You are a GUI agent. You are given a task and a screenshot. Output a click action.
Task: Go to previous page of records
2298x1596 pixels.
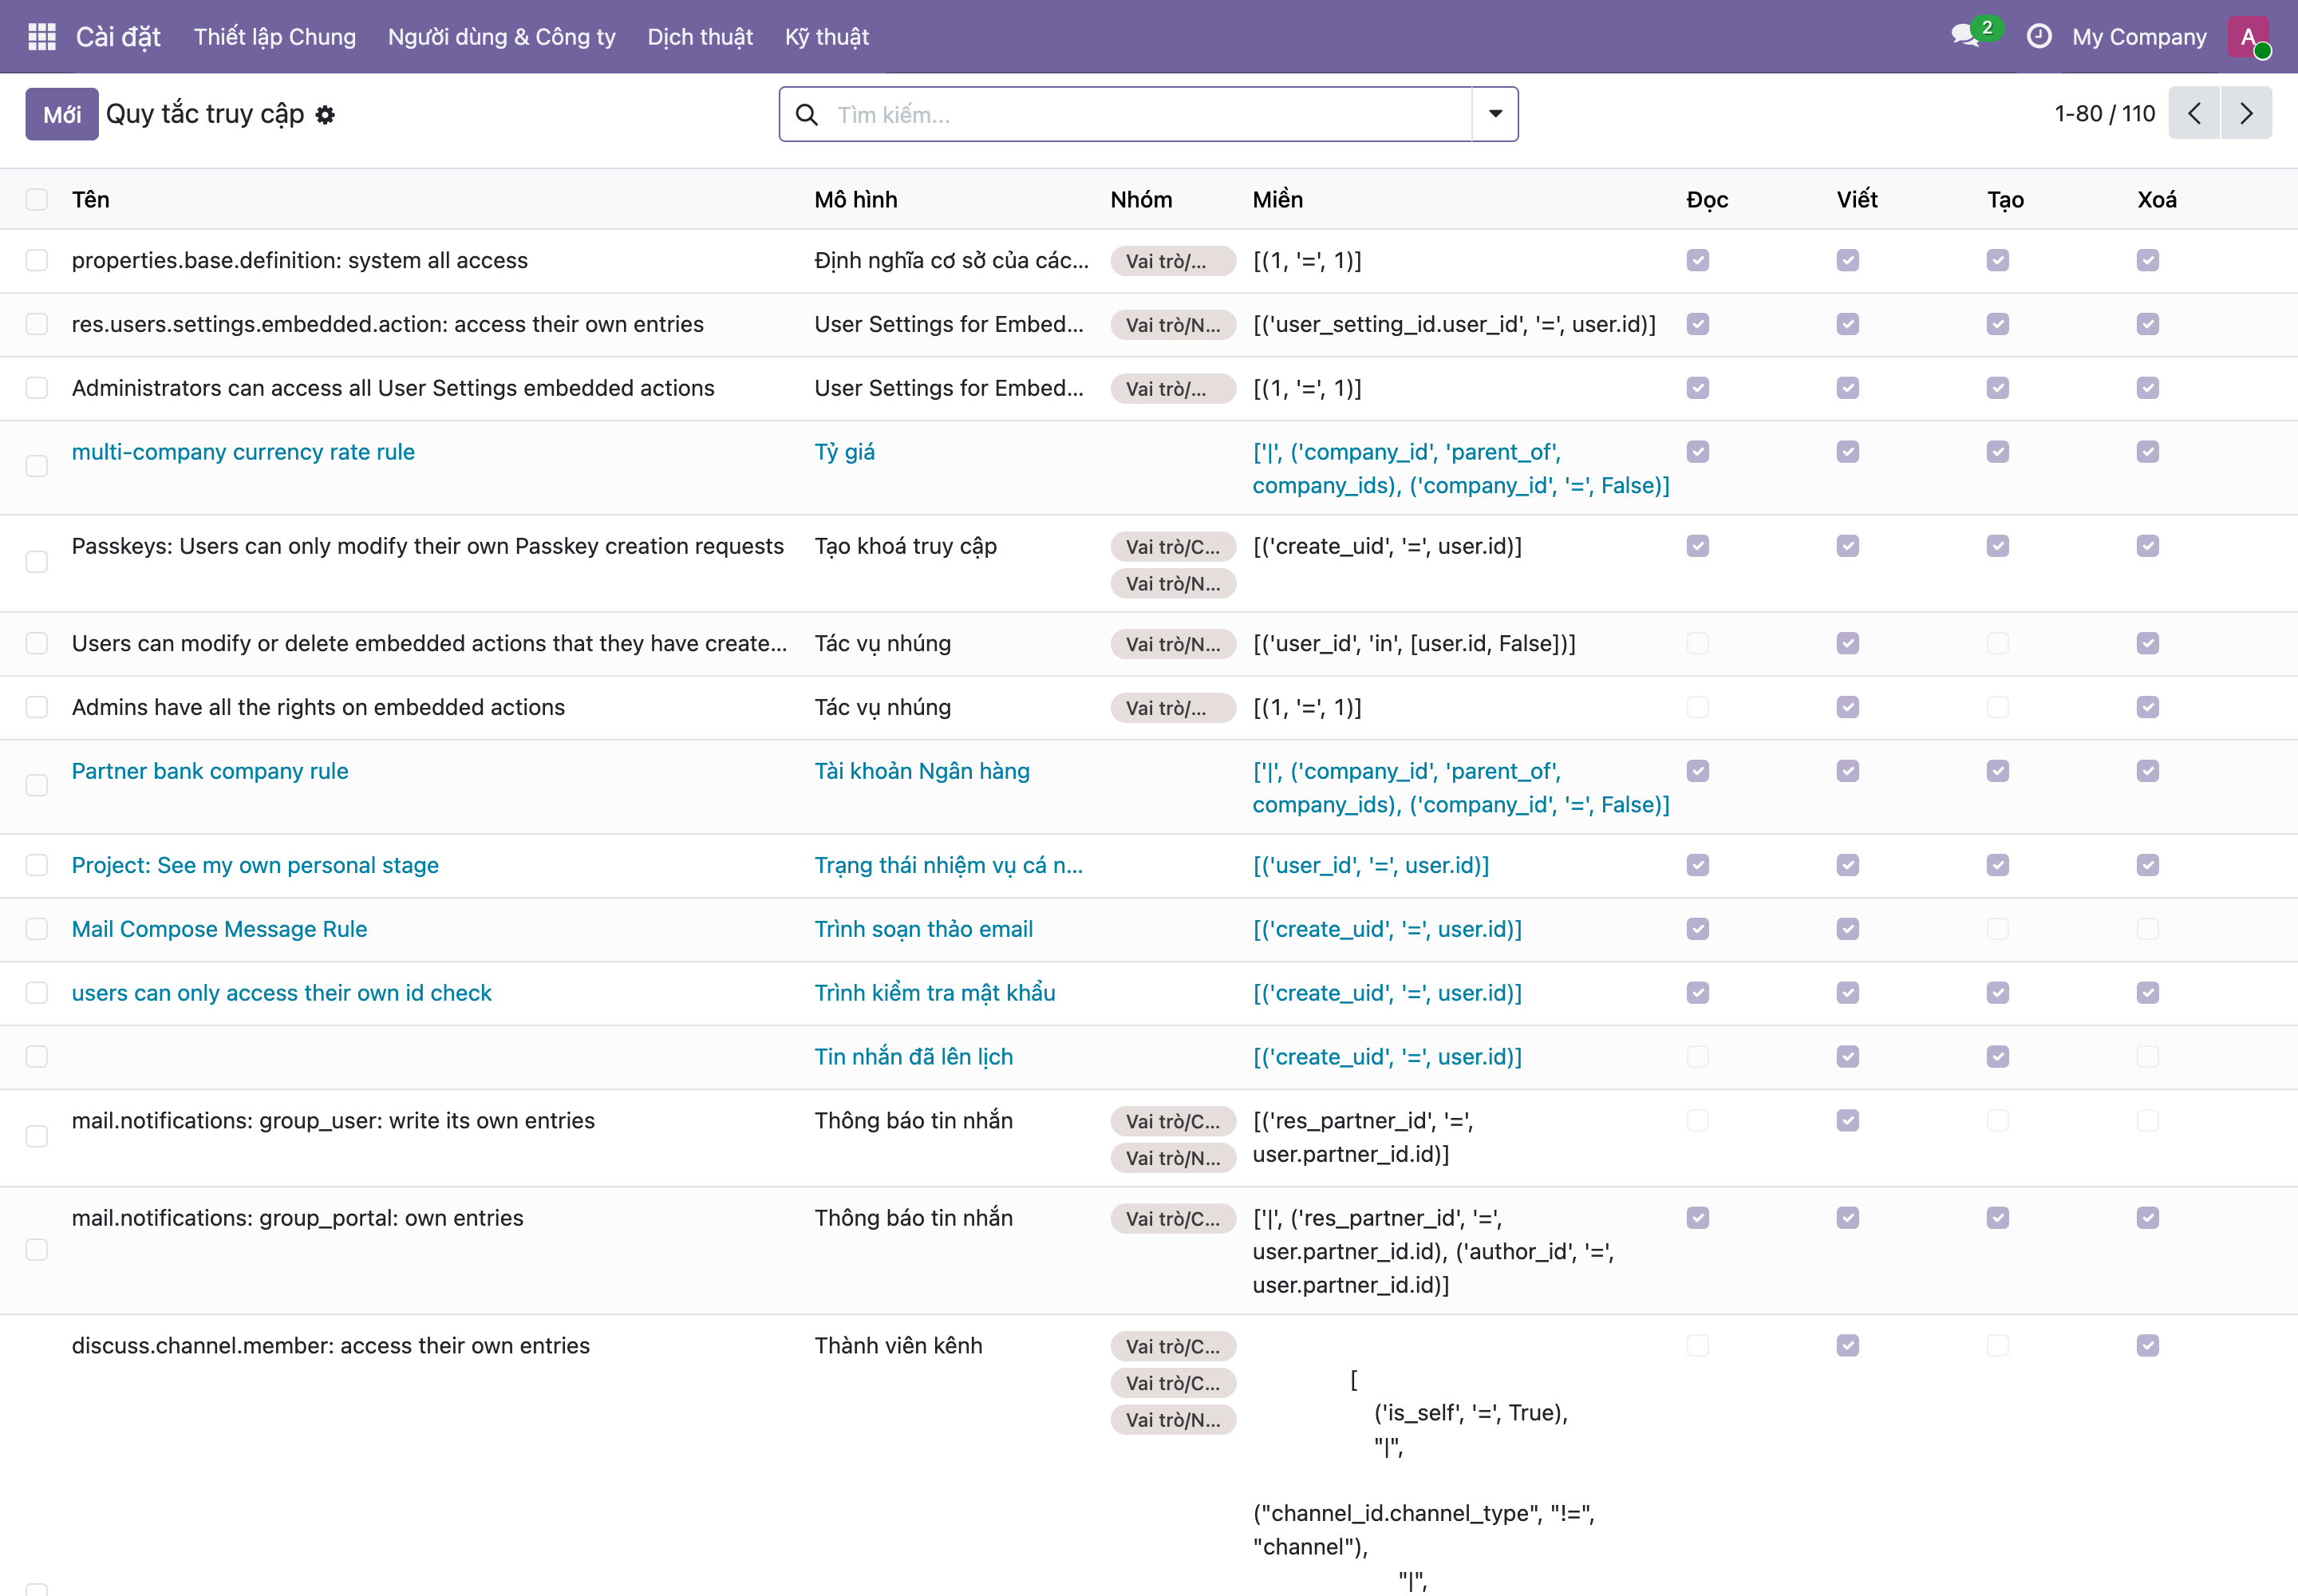click(x=2194, y=113)
